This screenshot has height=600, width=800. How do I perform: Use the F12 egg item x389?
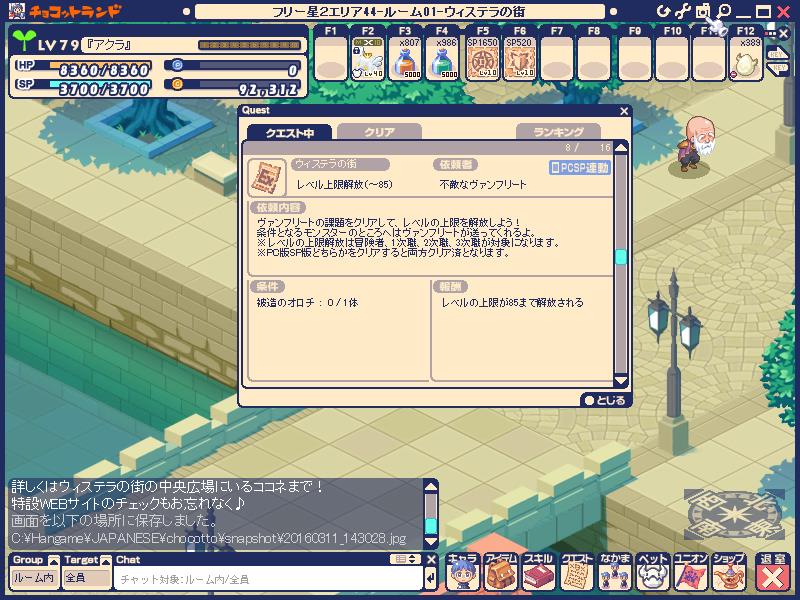(x=745, y=58)
